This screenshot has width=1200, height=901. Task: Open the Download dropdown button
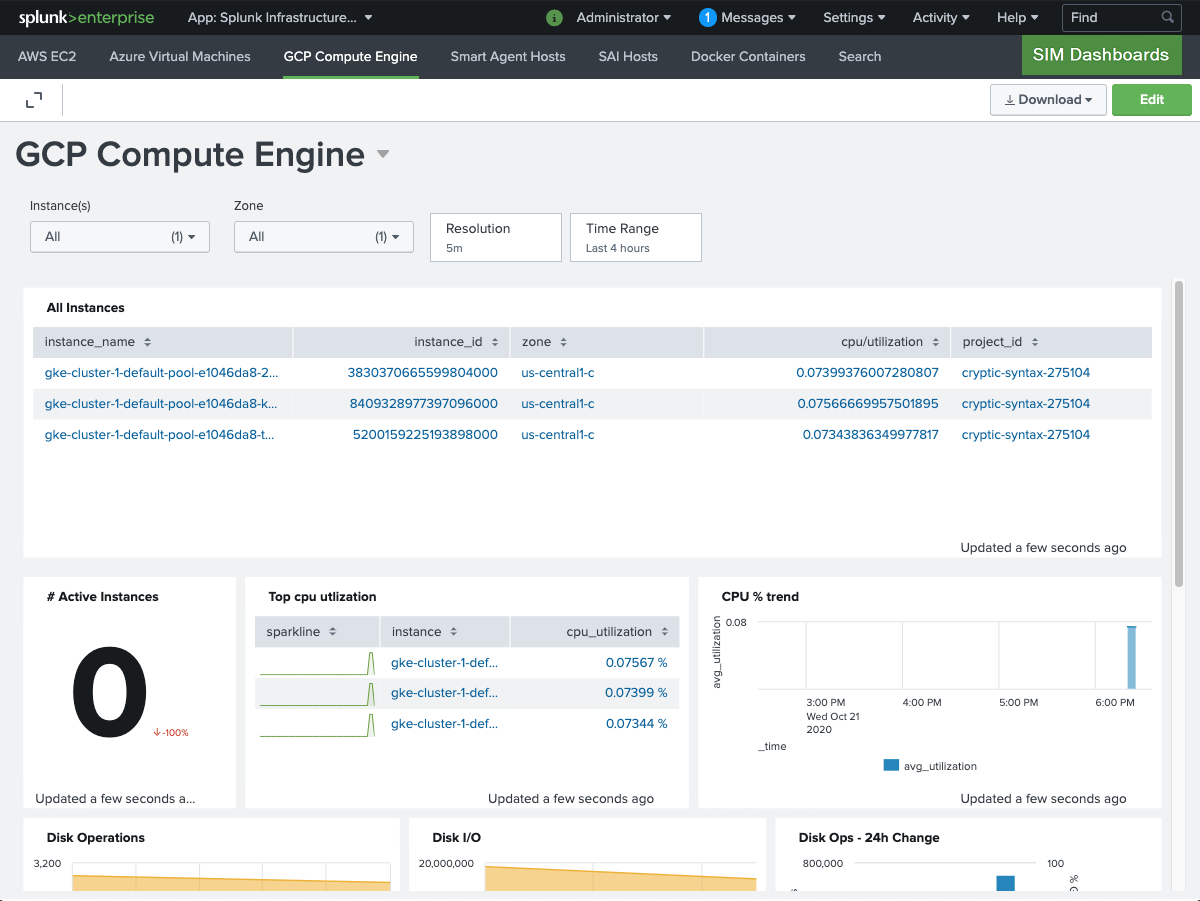click(x=1048, y=100)
